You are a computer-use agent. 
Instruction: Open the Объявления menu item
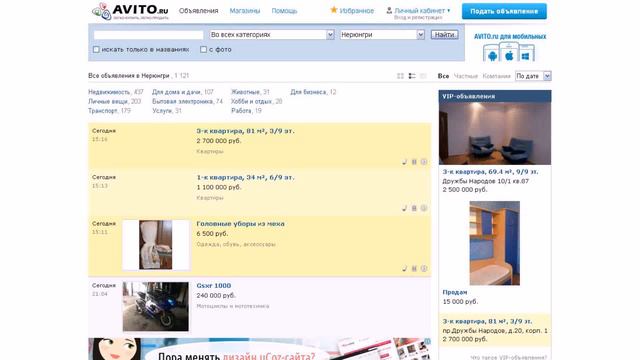point(198,11)
